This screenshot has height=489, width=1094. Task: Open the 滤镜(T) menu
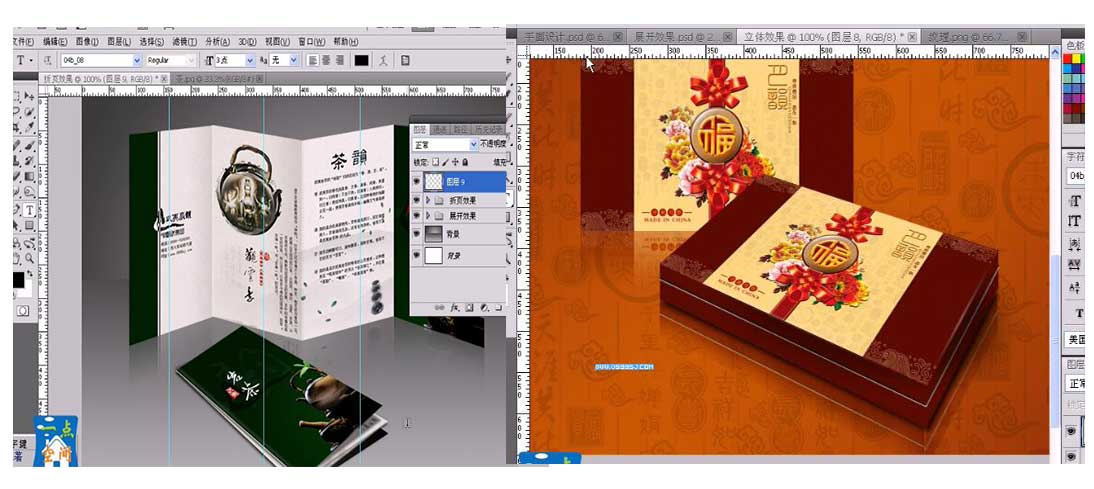point(181,42)
